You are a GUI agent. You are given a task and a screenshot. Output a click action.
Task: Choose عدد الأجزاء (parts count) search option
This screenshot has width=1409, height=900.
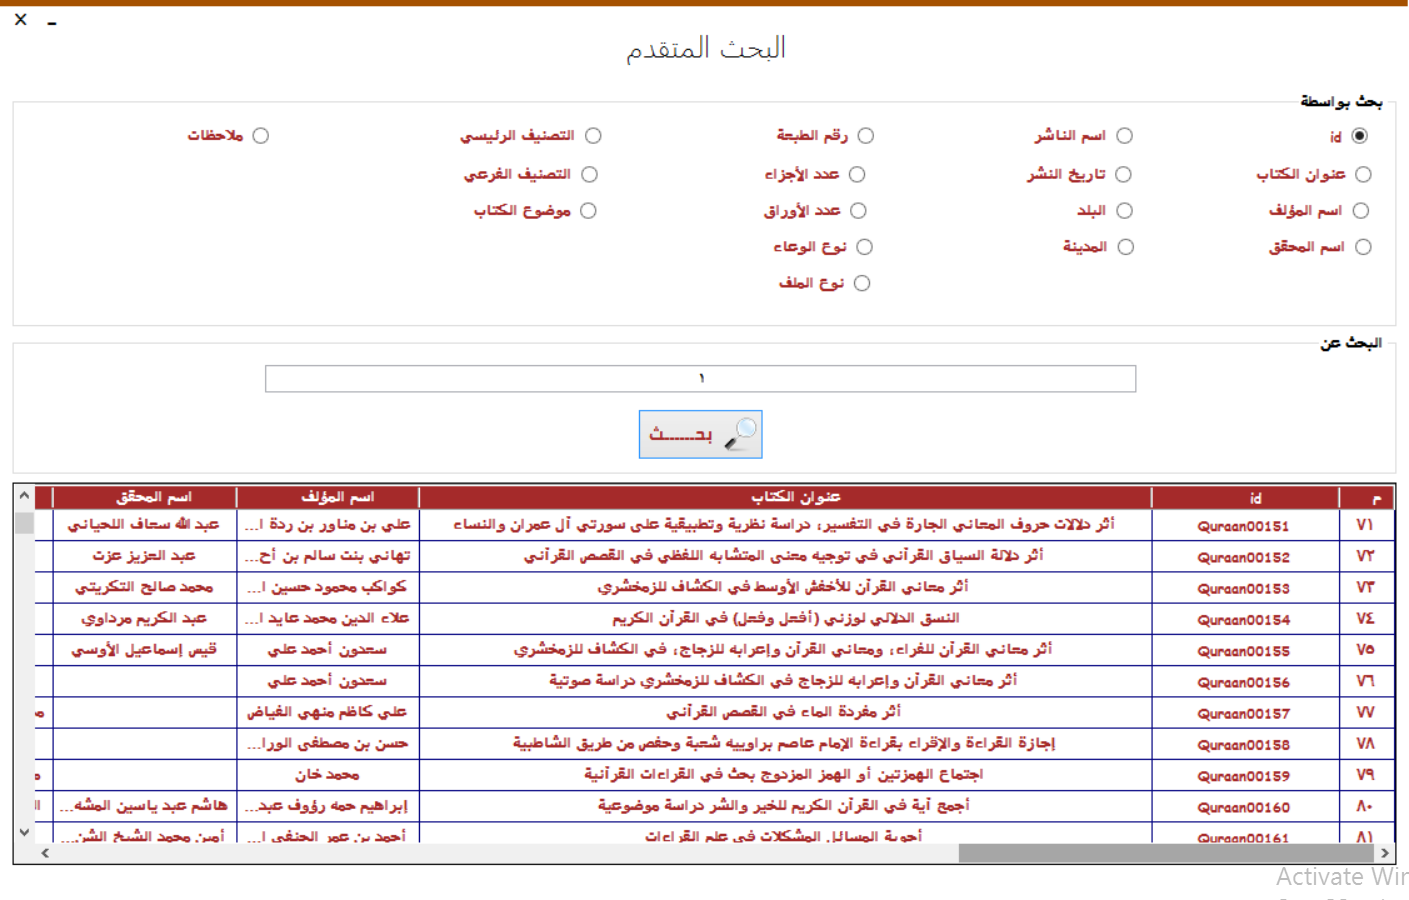click(857, 173)
